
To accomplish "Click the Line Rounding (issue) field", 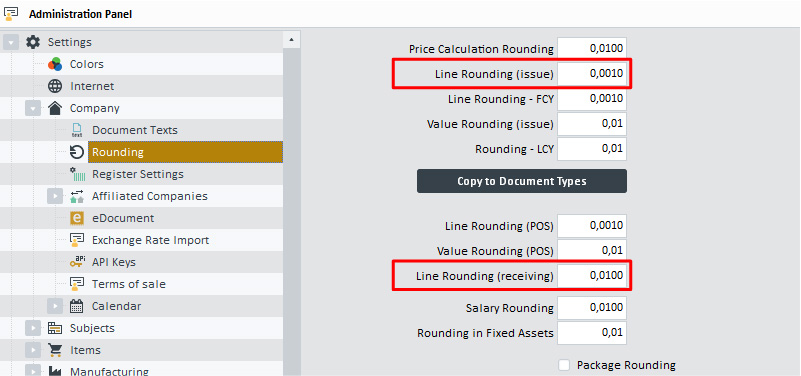I will pyautogui.click(x=592, y=74).
